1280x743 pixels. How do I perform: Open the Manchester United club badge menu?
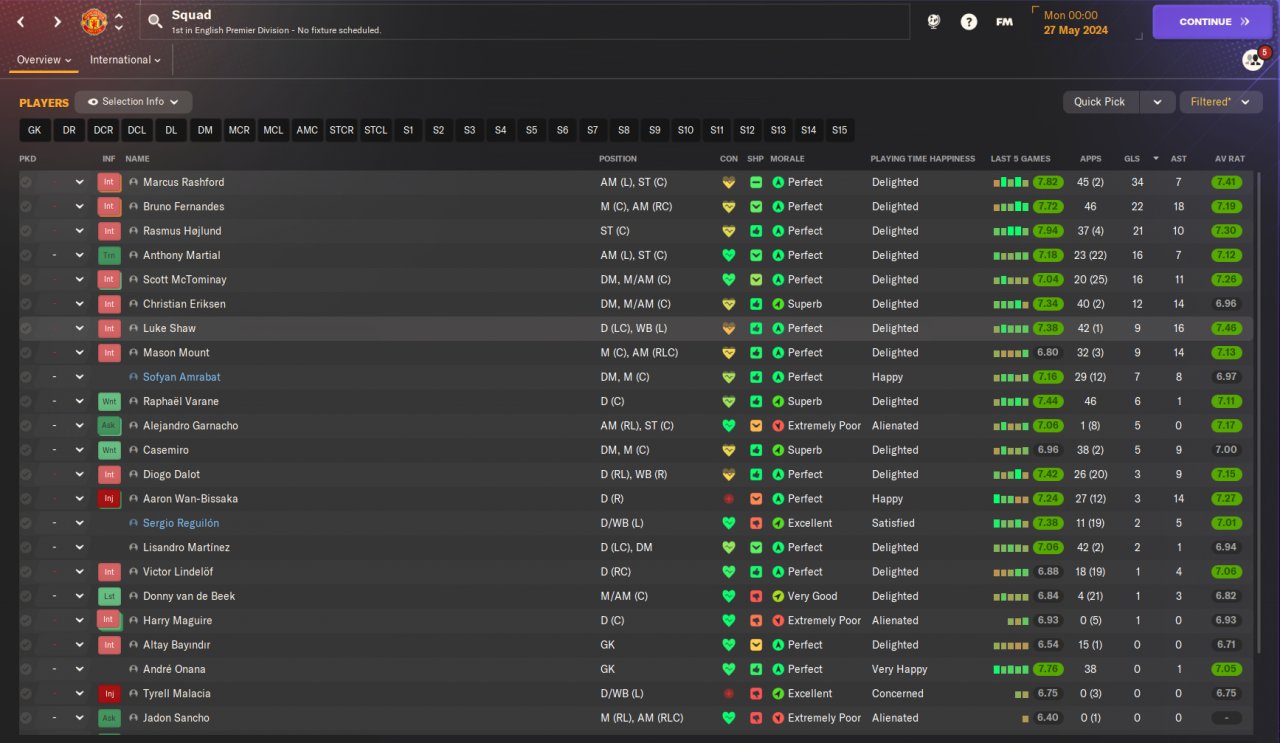(x=93, y=21)
